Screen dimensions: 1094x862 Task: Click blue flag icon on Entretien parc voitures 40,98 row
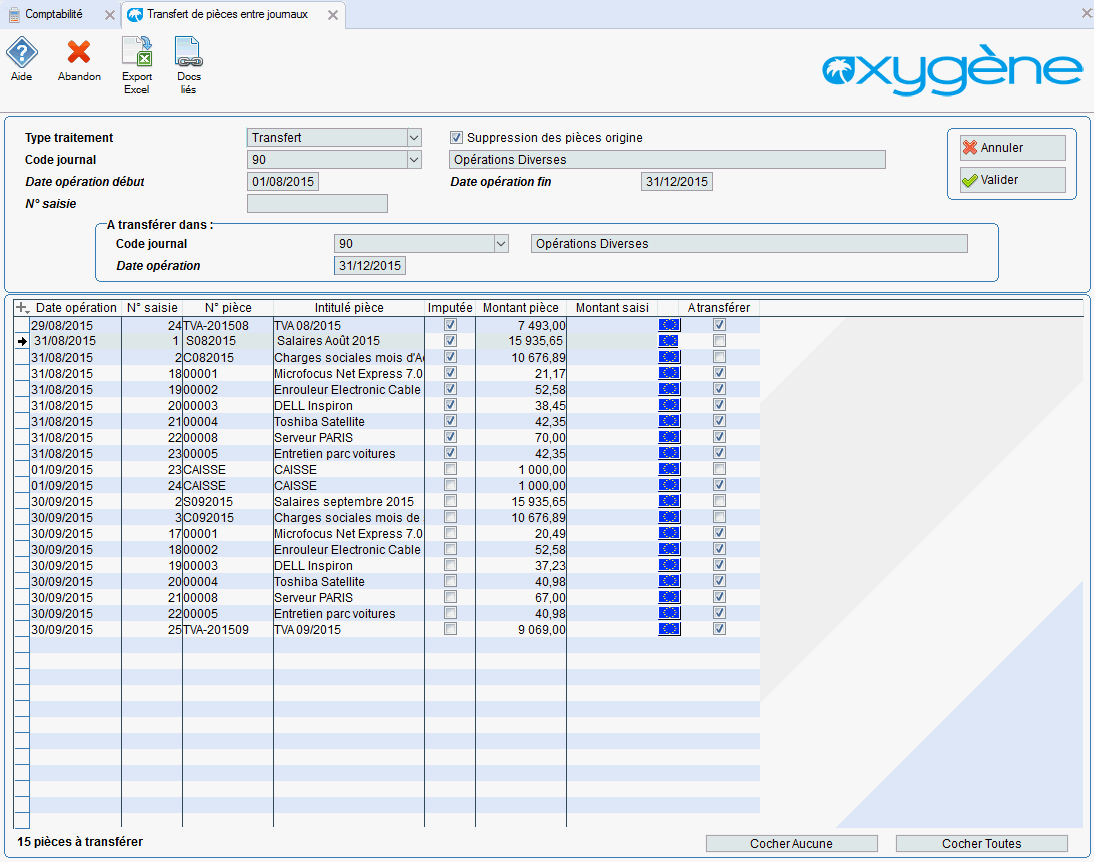669,614
